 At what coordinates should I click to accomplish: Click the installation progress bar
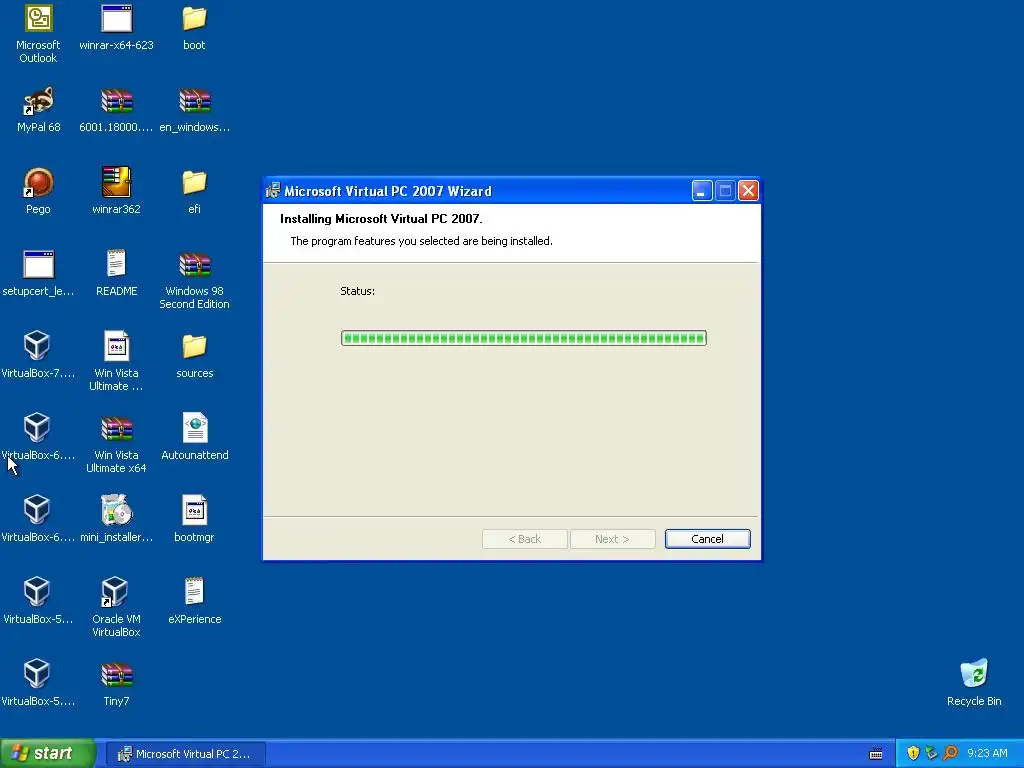(524, 338)
